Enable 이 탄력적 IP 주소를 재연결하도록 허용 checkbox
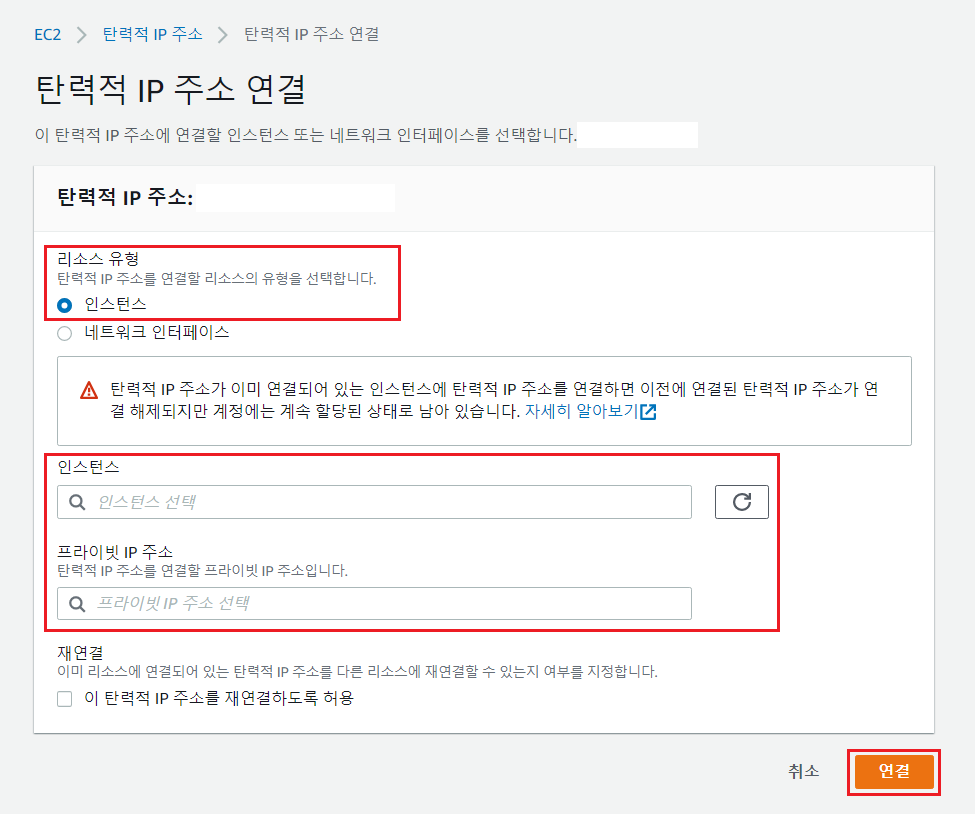975x814 pixels. 65,699
